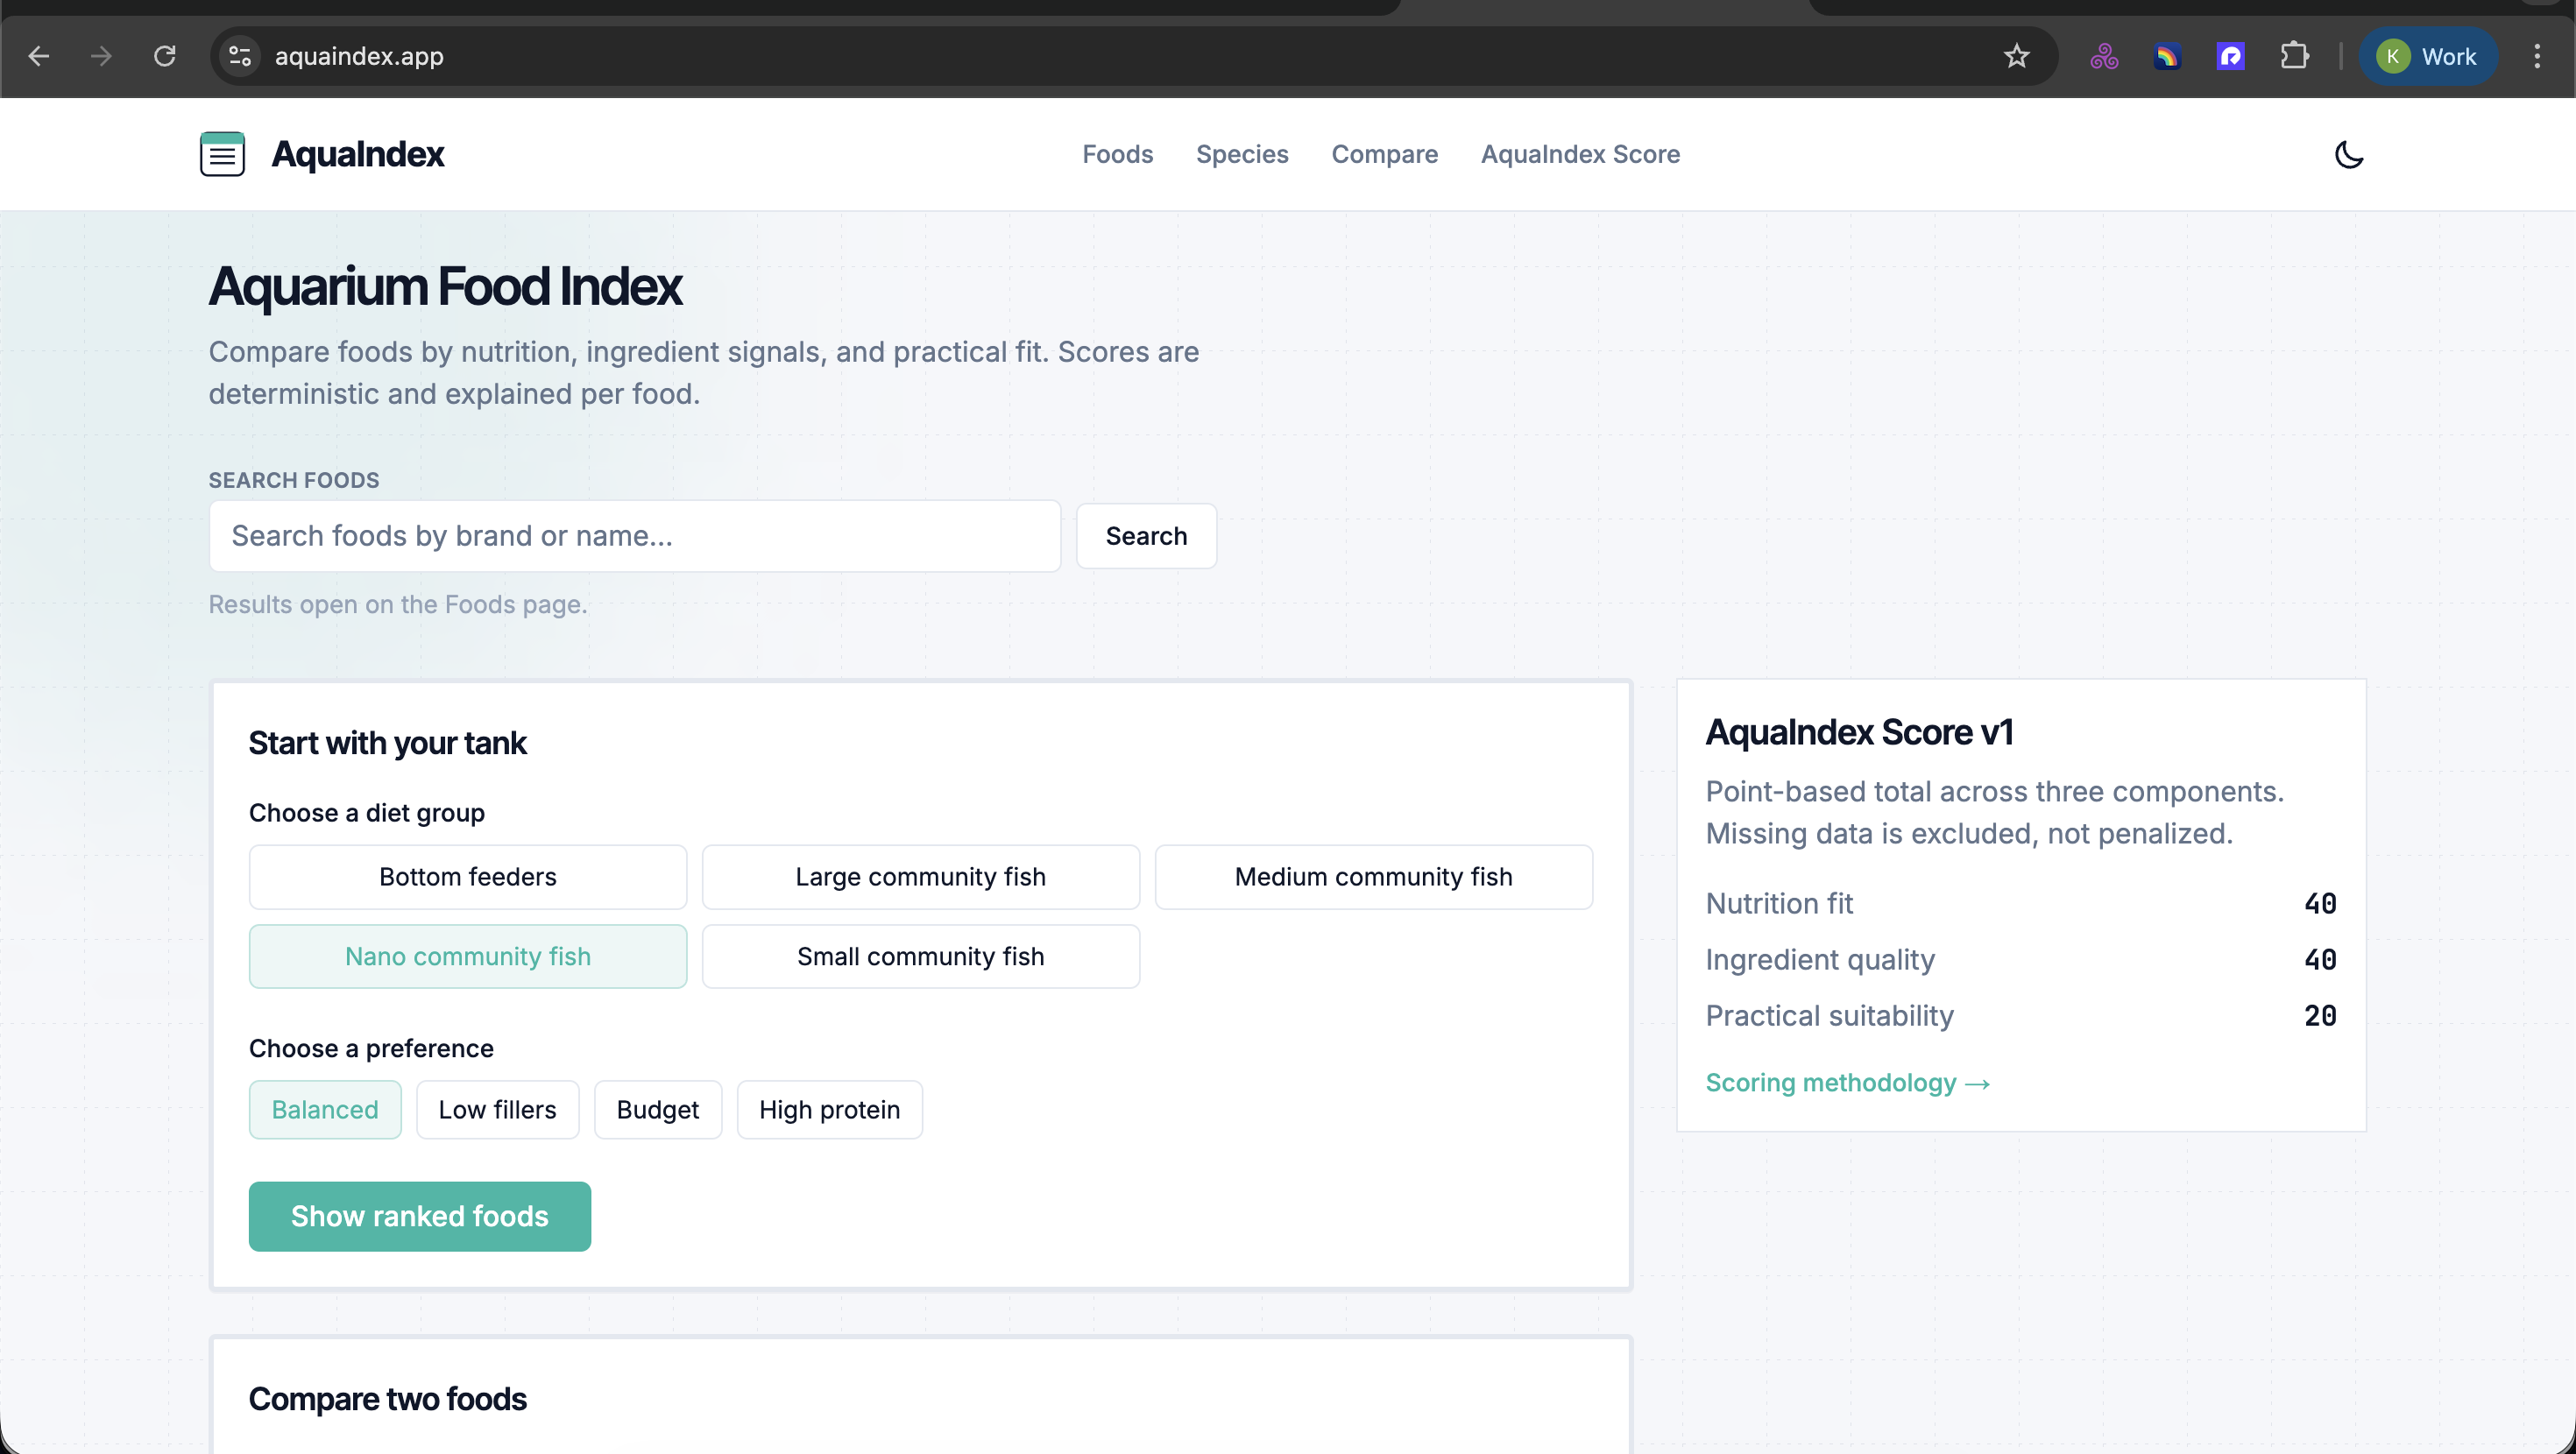Screen dimensions: 2576x1454
Task: Go to the Compare page
Action: pyautogui.click(x=1384, y=154)
